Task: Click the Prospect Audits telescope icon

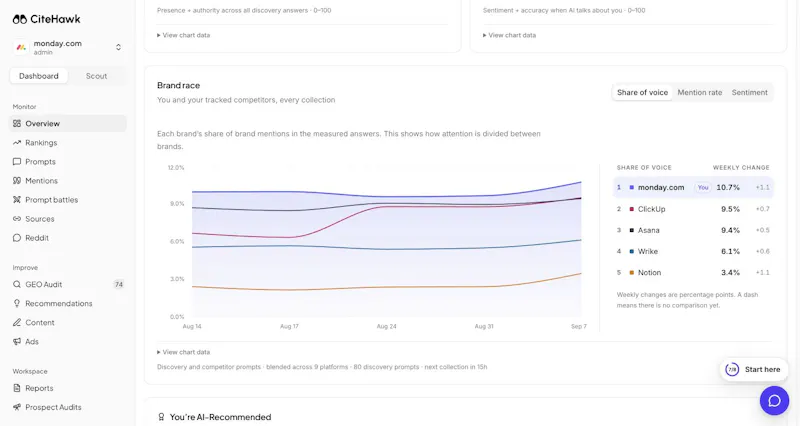Action: pos(17,407)
